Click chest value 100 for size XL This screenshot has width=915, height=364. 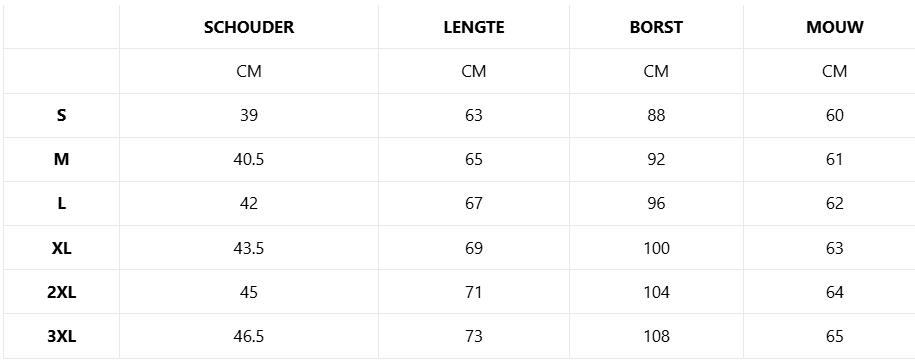[x=656, y=248]
